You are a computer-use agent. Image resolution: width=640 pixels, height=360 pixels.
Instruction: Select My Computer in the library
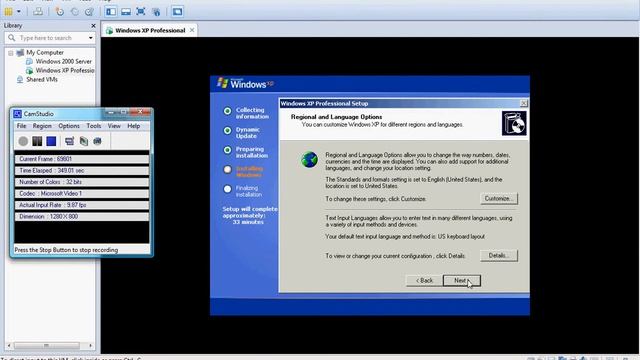tap(45, 52)
